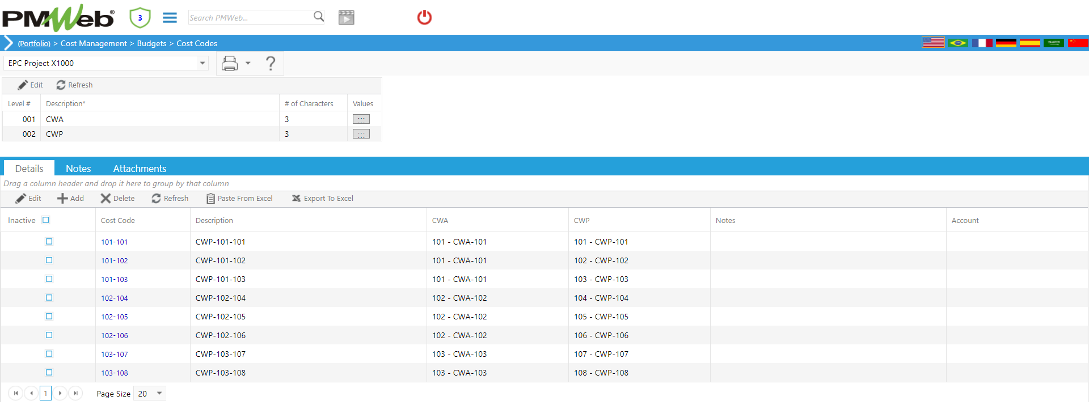Open the 101-102 cost code link
This screenshot has width=1089, height=402.
(x=114, y=260)
